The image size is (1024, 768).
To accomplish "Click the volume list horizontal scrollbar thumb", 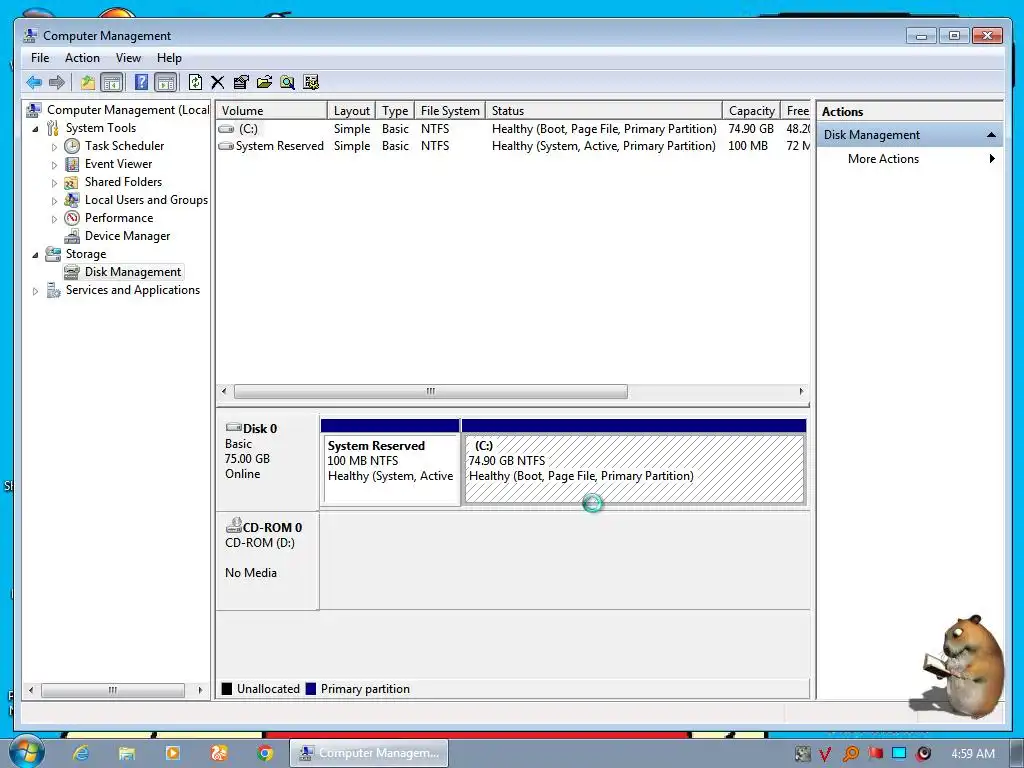I will click(x=430, y=392).
